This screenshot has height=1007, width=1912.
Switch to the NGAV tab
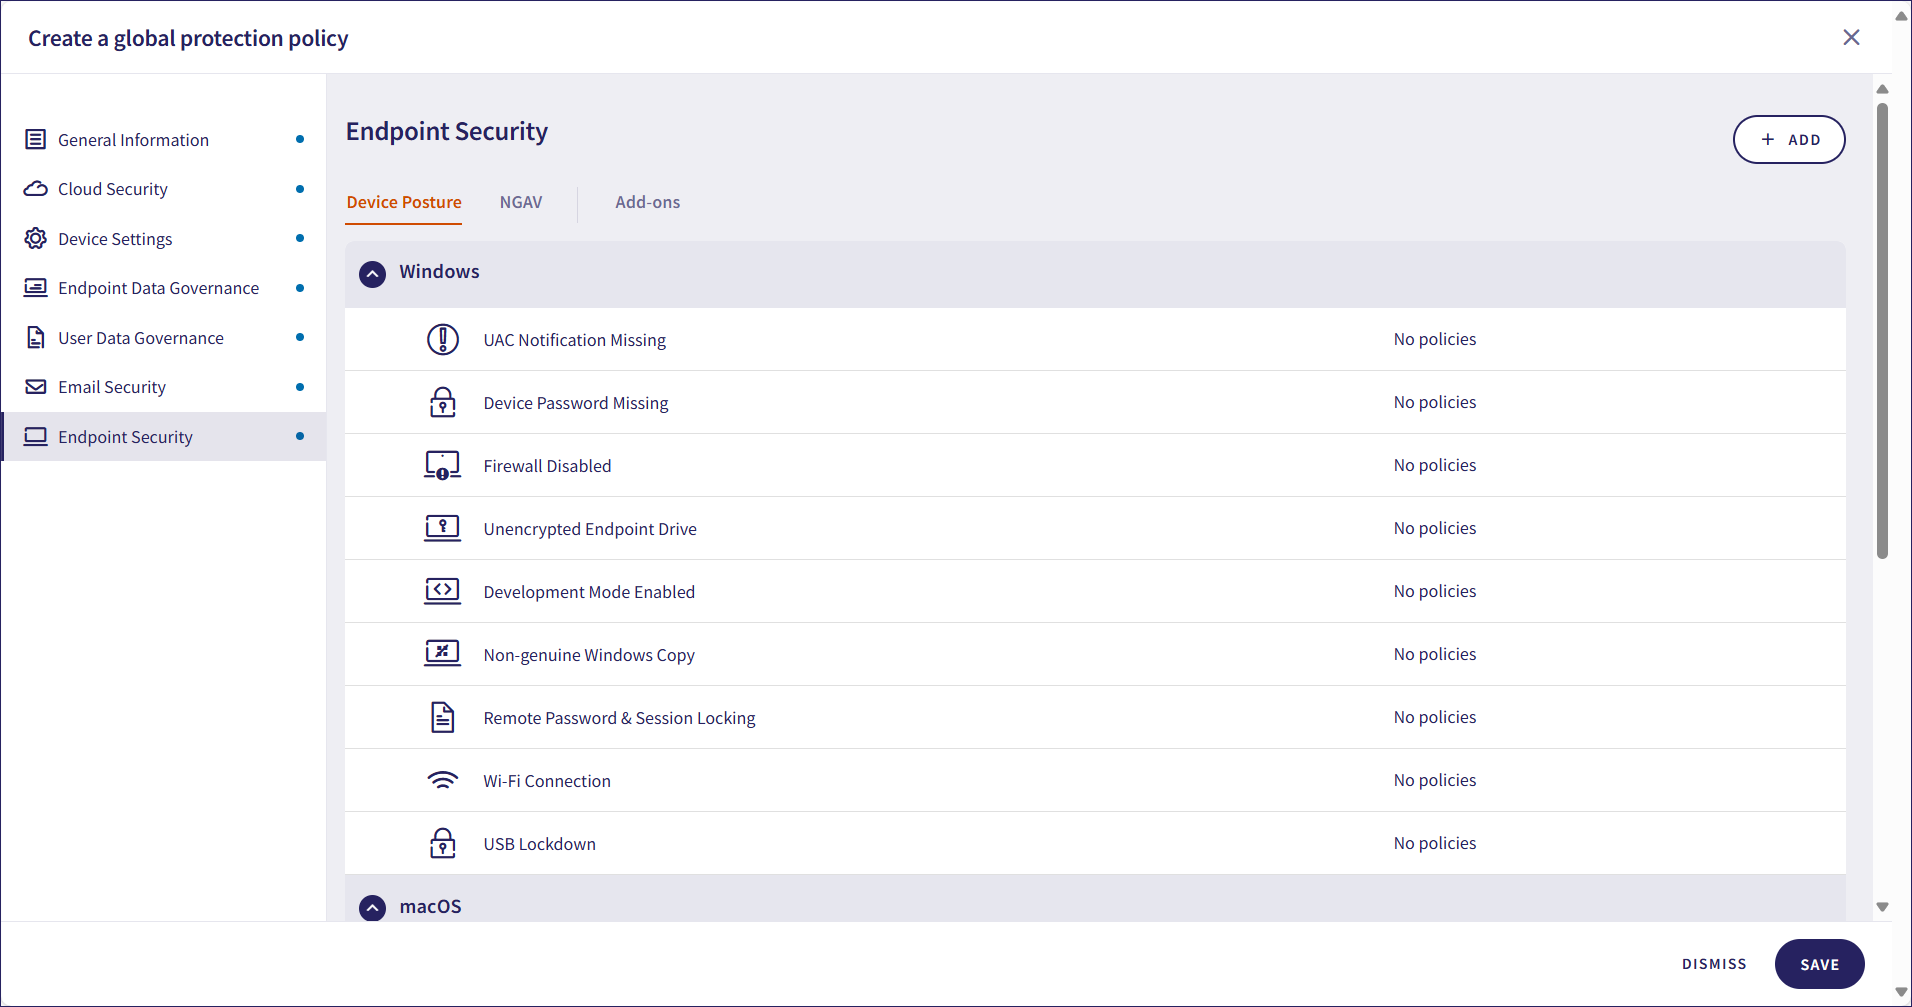coord(520,202)
